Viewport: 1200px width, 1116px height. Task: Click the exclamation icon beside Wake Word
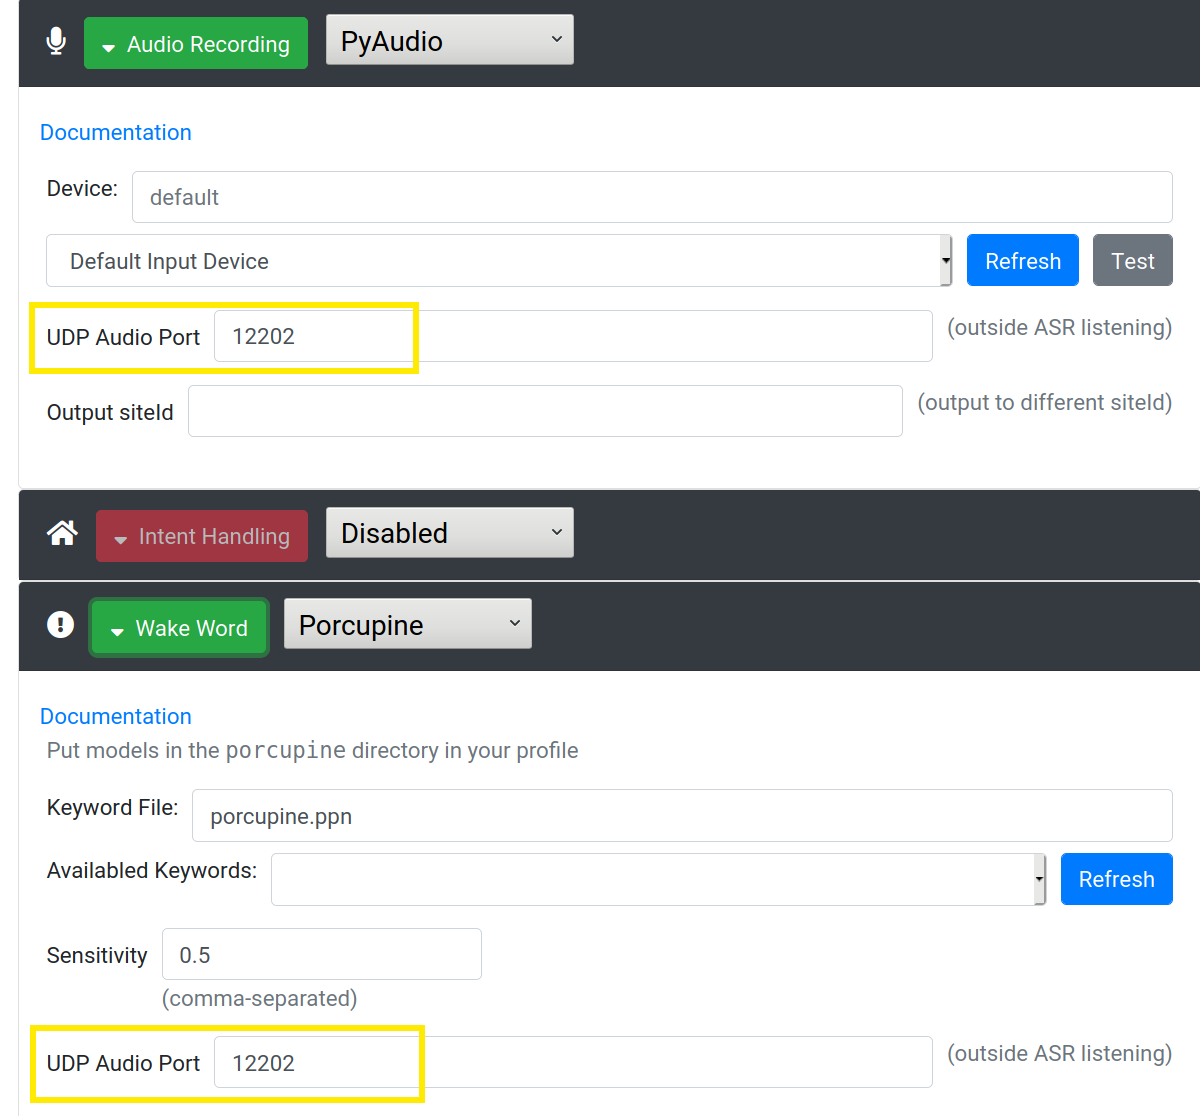click(60, 625)
